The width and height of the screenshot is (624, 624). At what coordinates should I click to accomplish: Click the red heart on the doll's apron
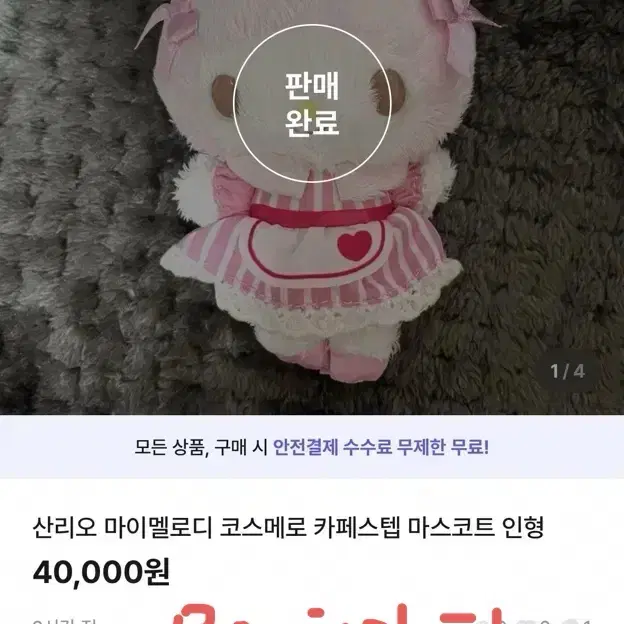[x=354, y=245]
